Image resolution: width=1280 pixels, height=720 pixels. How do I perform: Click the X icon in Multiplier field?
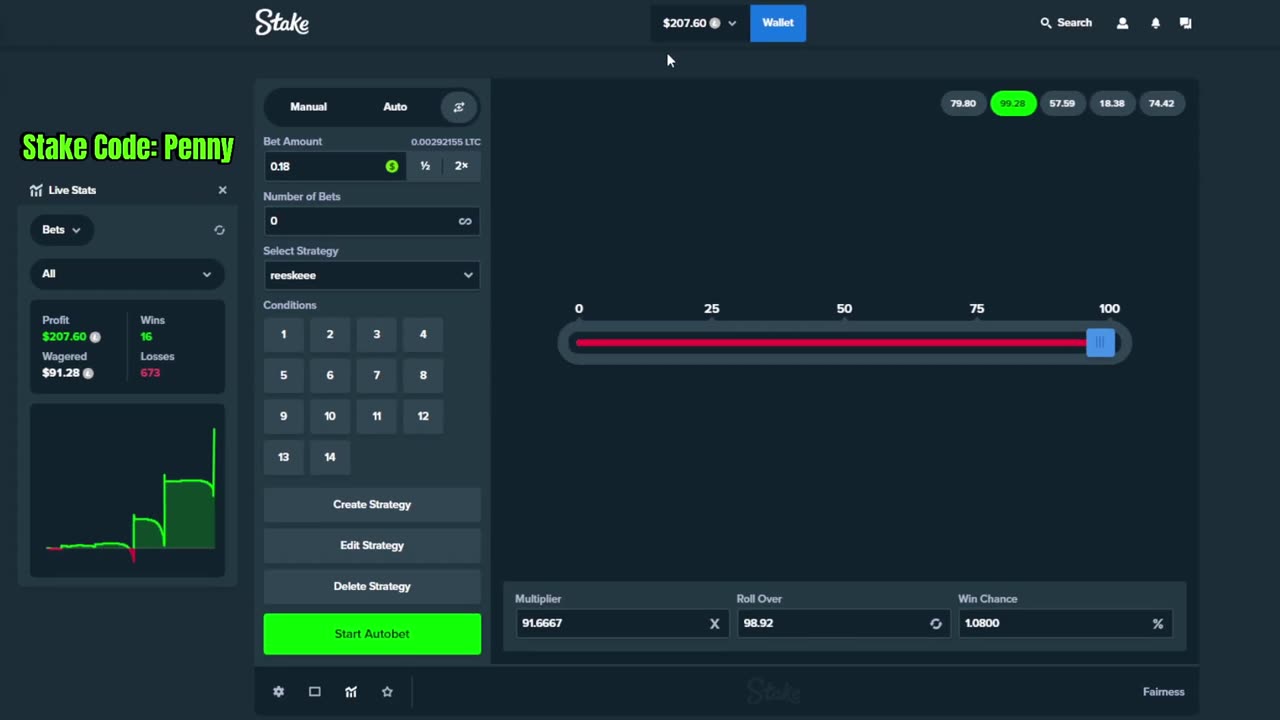714,623
